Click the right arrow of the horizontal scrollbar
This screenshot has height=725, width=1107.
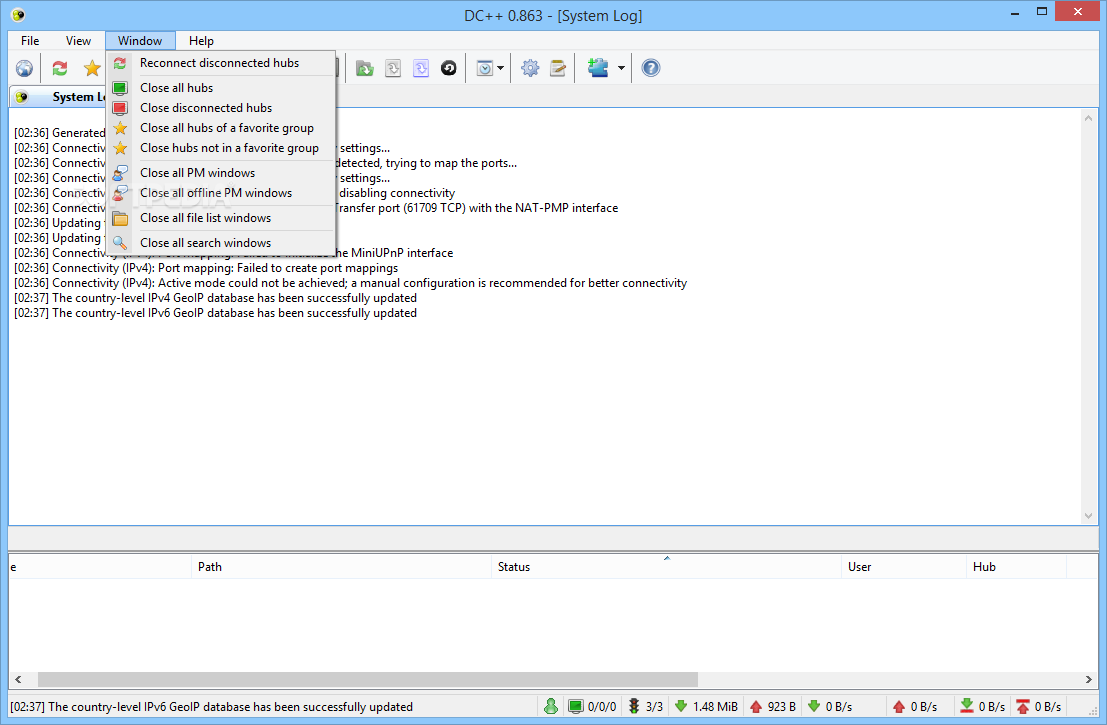click(1089, 679)
